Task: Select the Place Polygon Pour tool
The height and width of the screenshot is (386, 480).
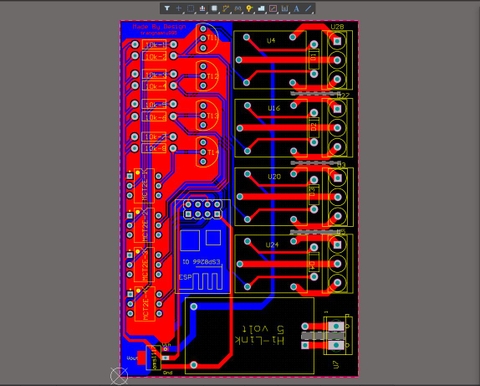Action: tap(261, 9)
